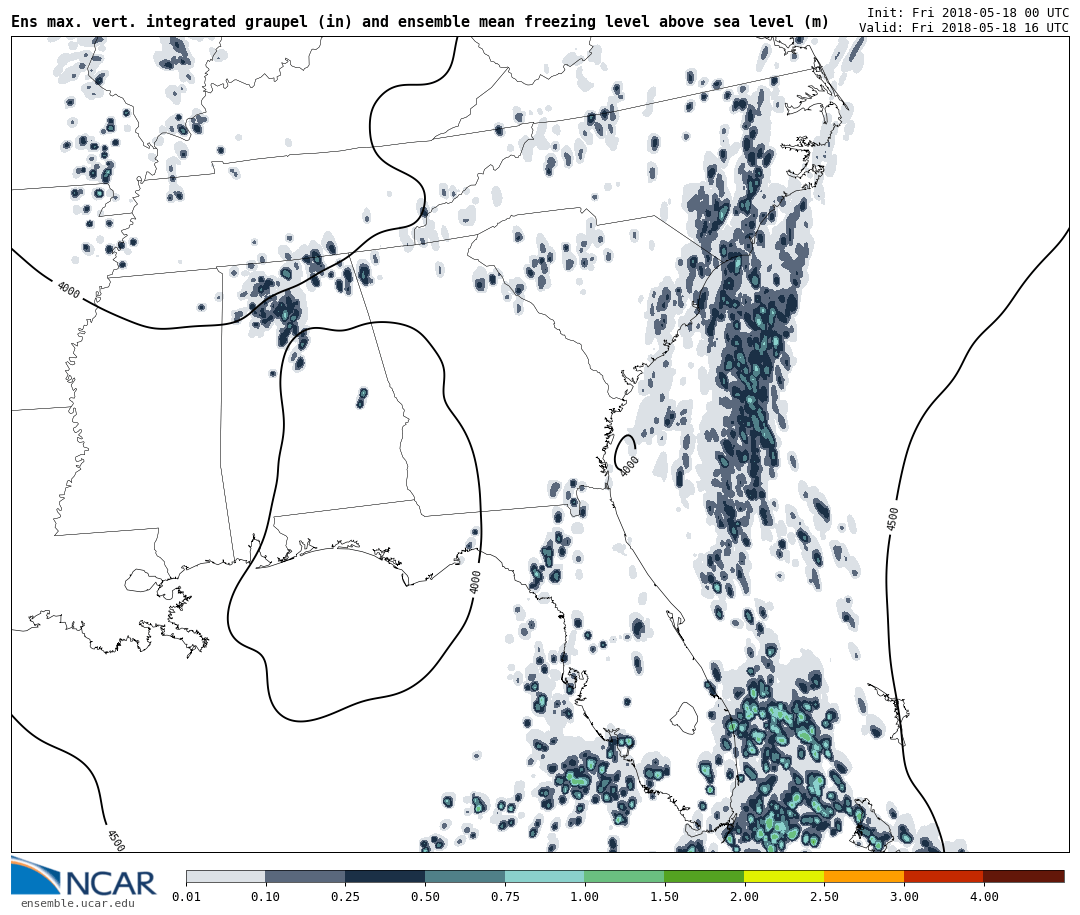Pick the dark navy 0.25–0.50 swatch
The height and width of the screenshot is (915, 1080).
[x=385, y=876]
